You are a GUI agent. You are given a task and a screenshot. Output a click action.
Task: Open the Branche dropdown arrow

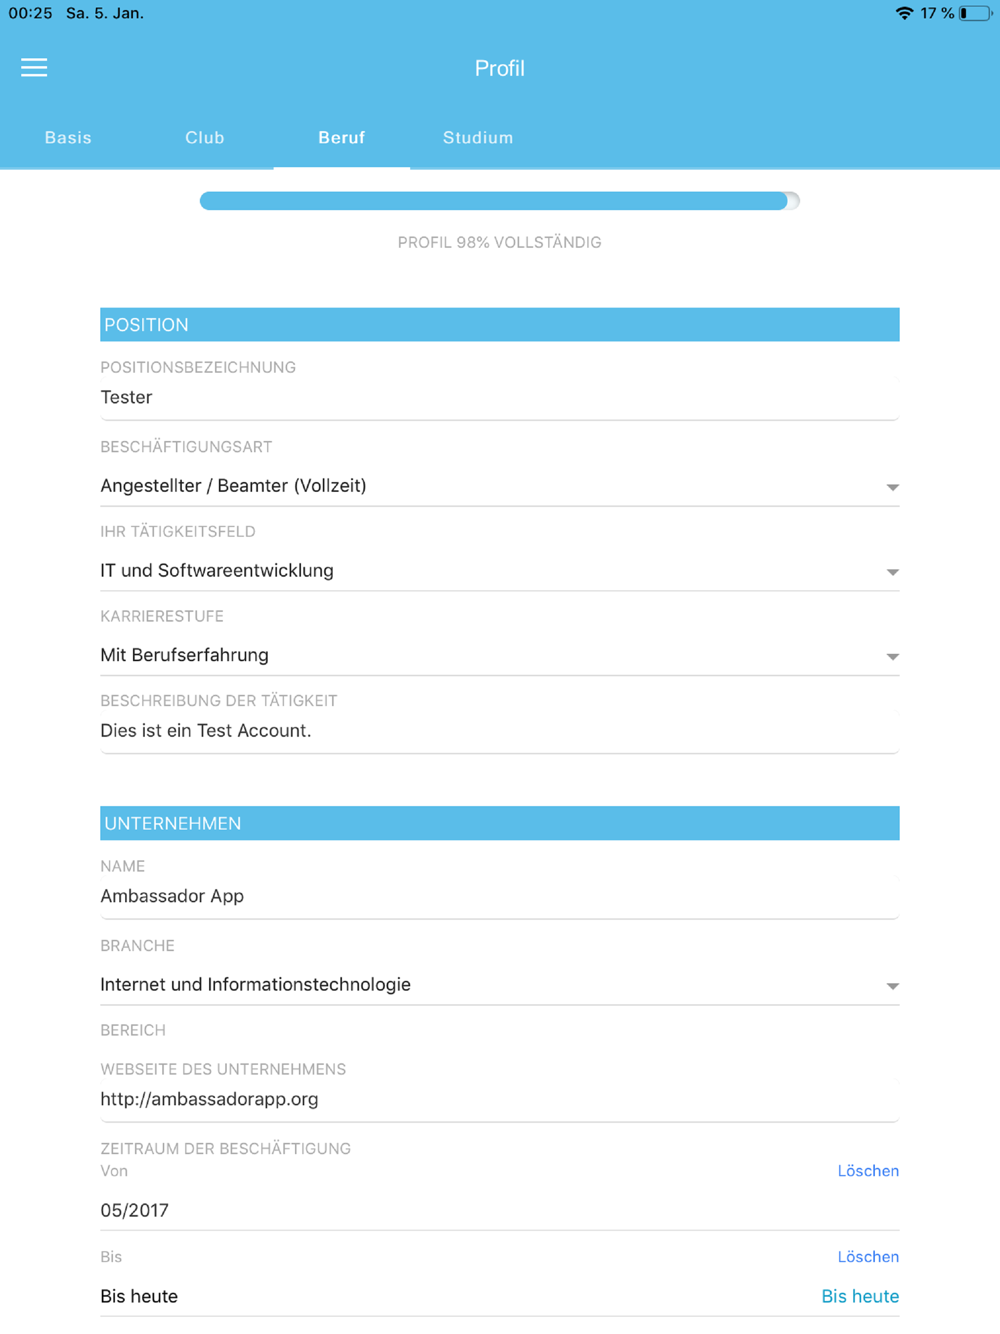[x=892, y=986]
